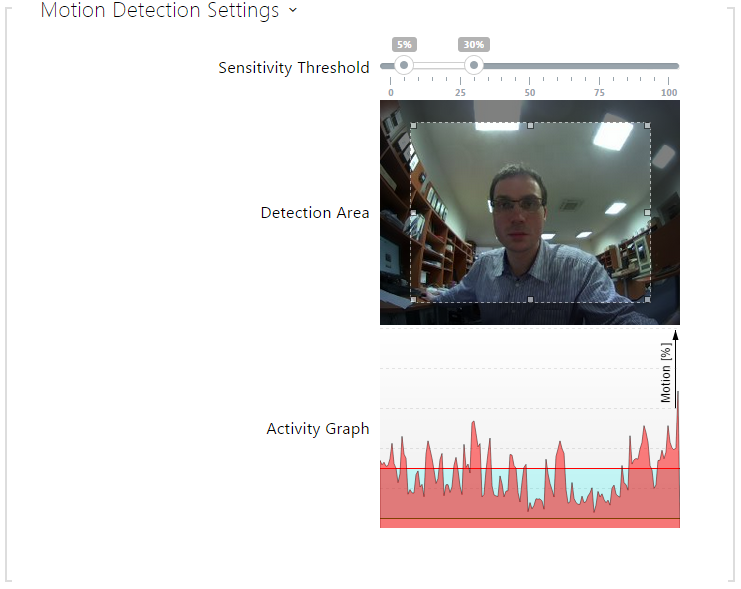
Task: Click the bottom-right detection area resize handle
Action: tap(647, 300)
